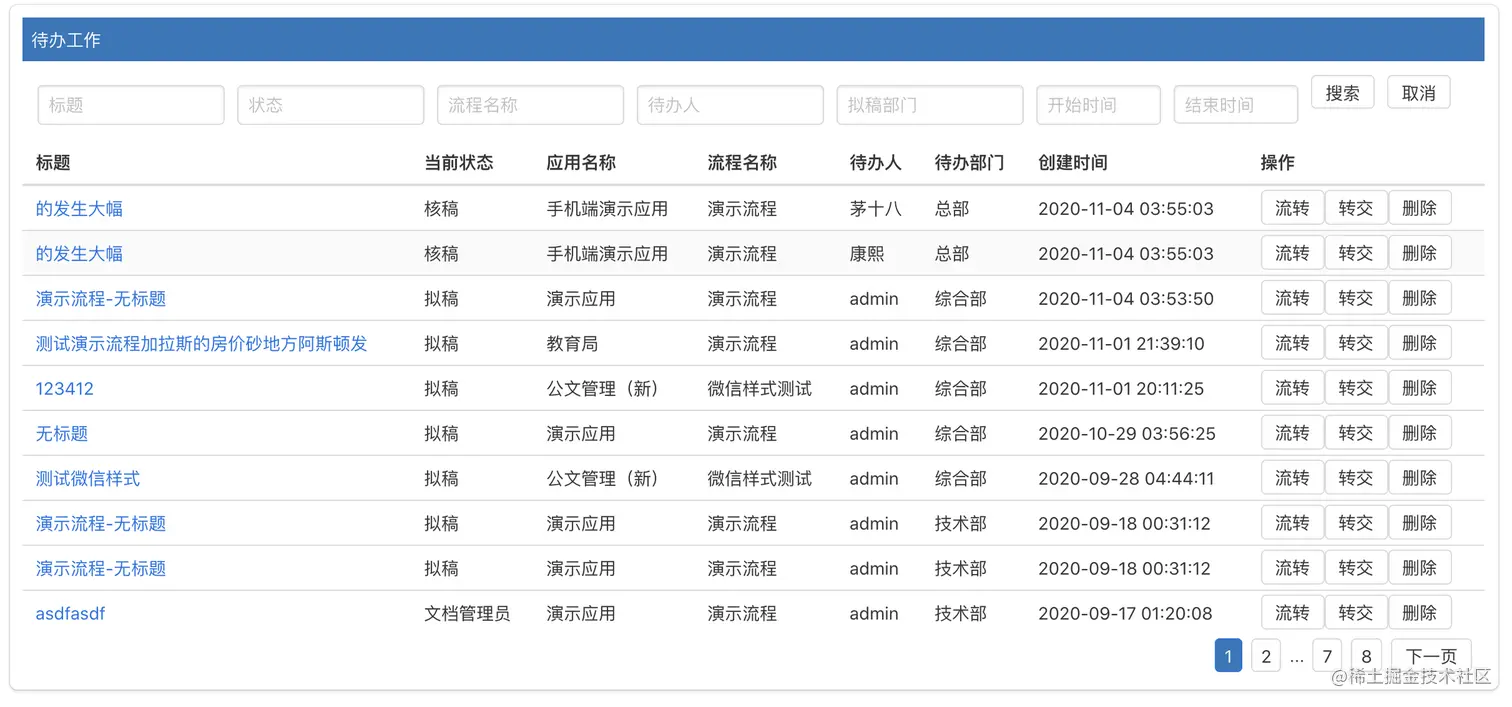Click the 操作 column header
The height and width of the screenshot is (707, 1512).
point(1278,163)
